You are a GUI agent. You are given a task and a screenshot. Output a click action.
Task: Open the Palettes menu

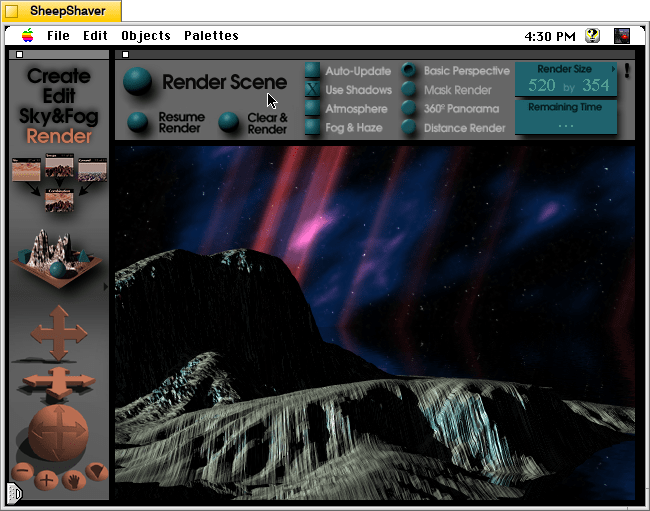211,36
